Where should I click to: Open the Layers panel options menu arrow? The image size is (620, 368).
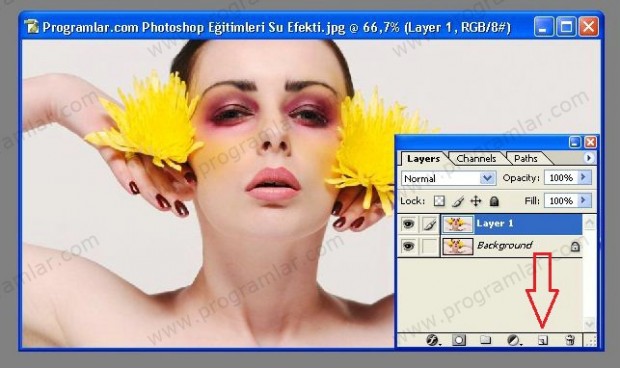click(x=588, y=158)
